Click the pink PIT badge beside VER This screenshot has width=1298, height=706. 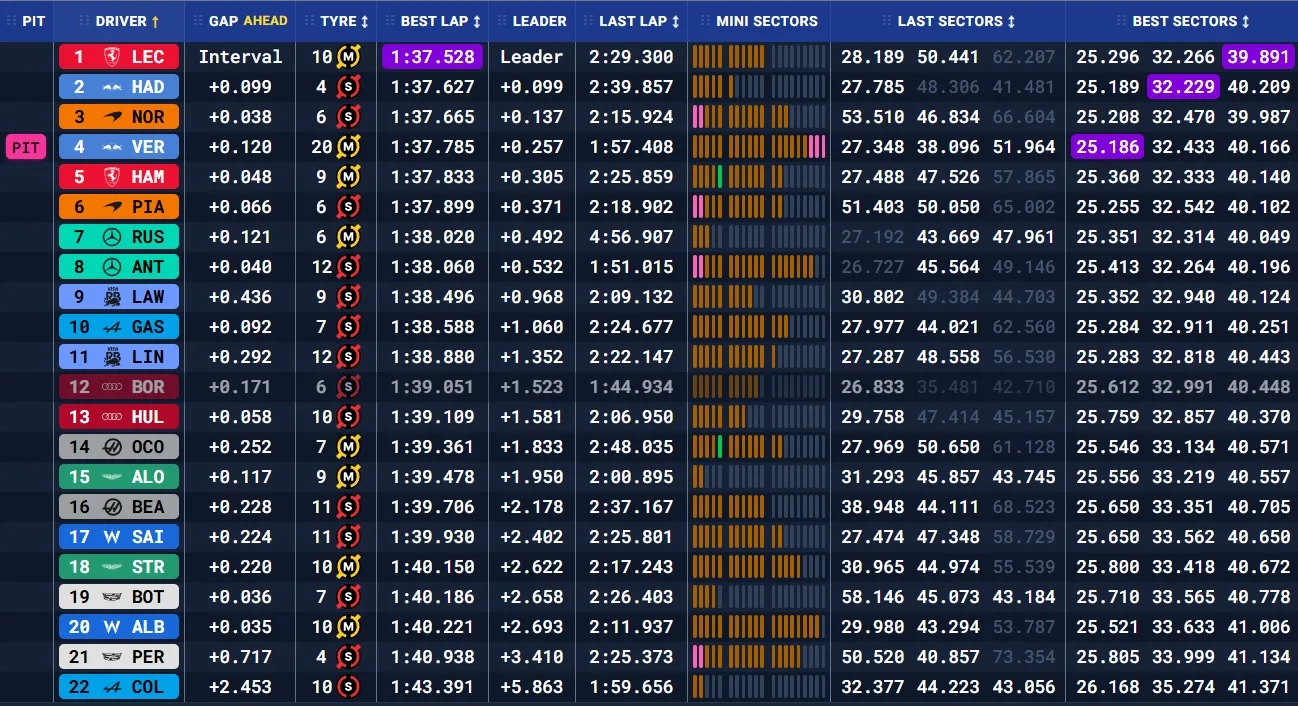(x=26, y=148)
